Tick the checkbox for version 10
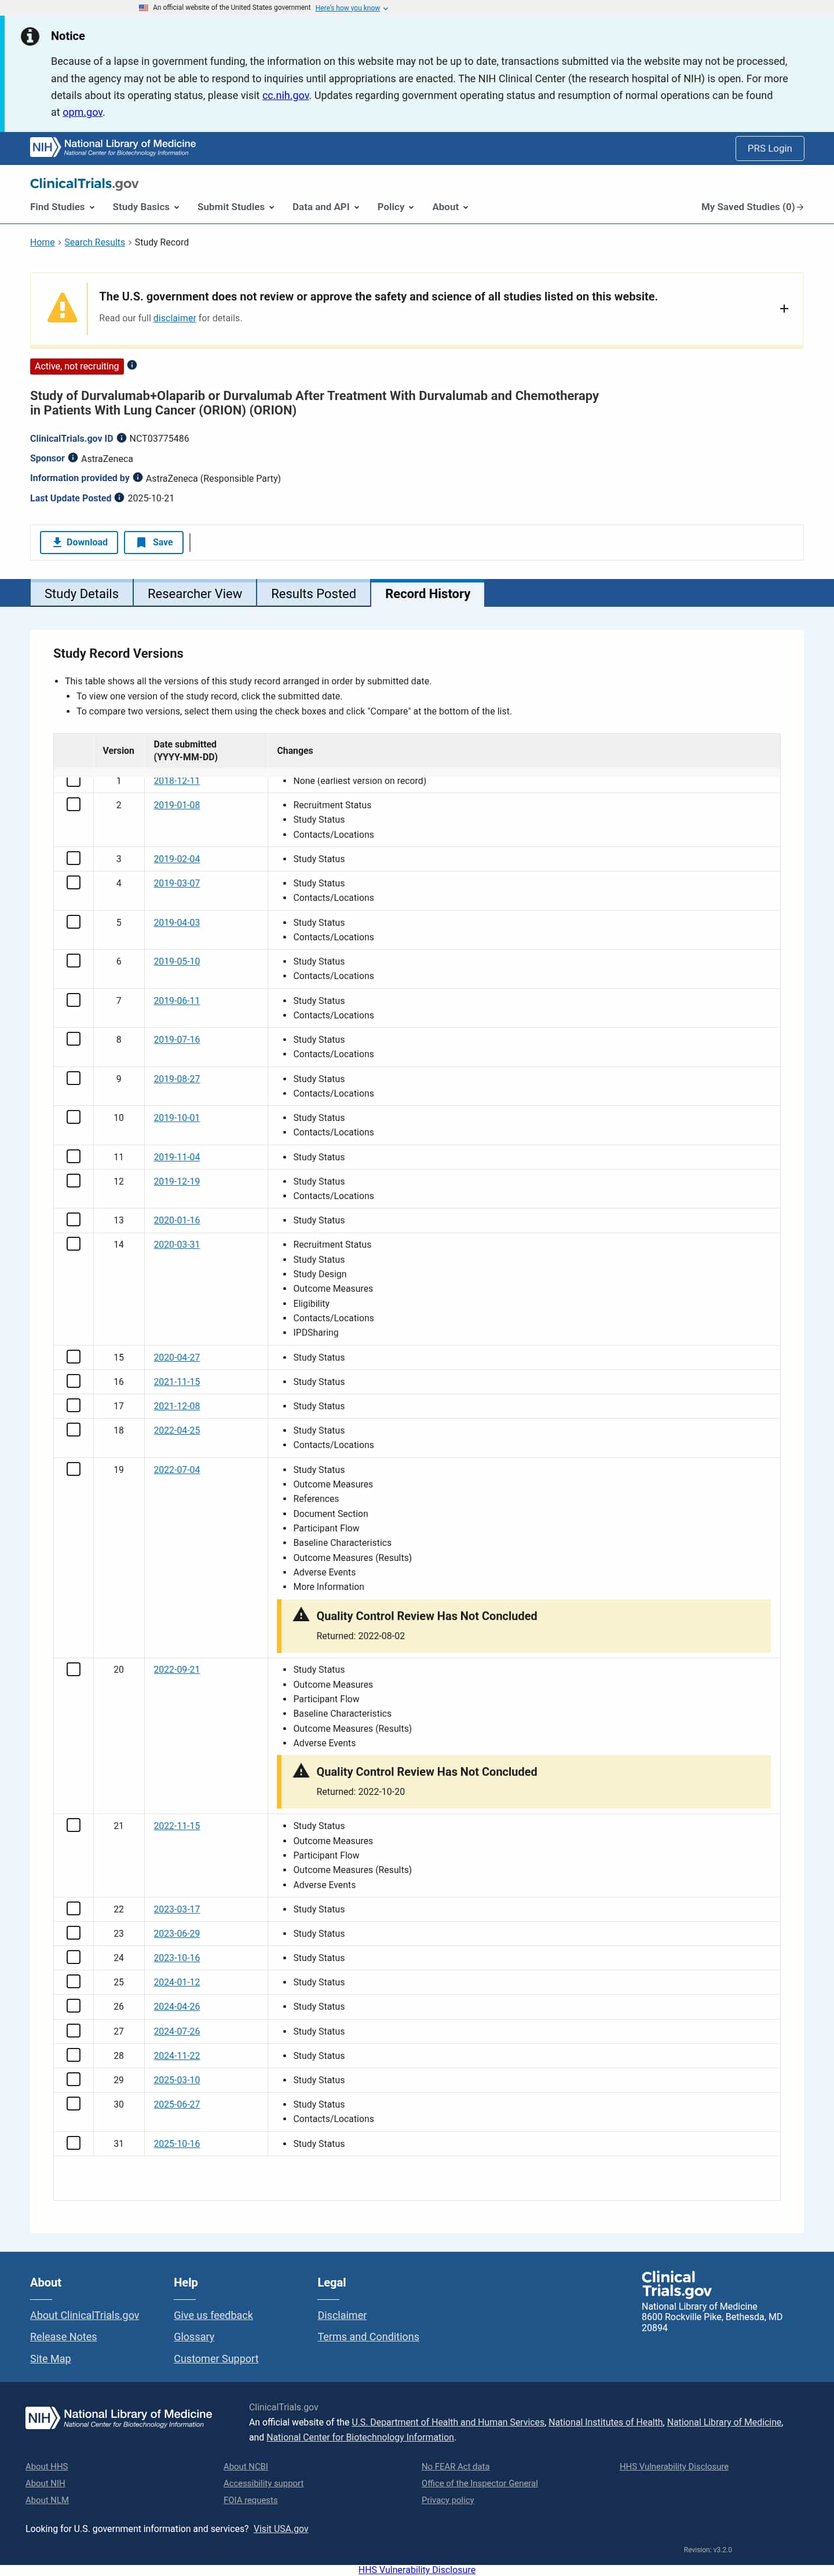 pos(73,1117)
